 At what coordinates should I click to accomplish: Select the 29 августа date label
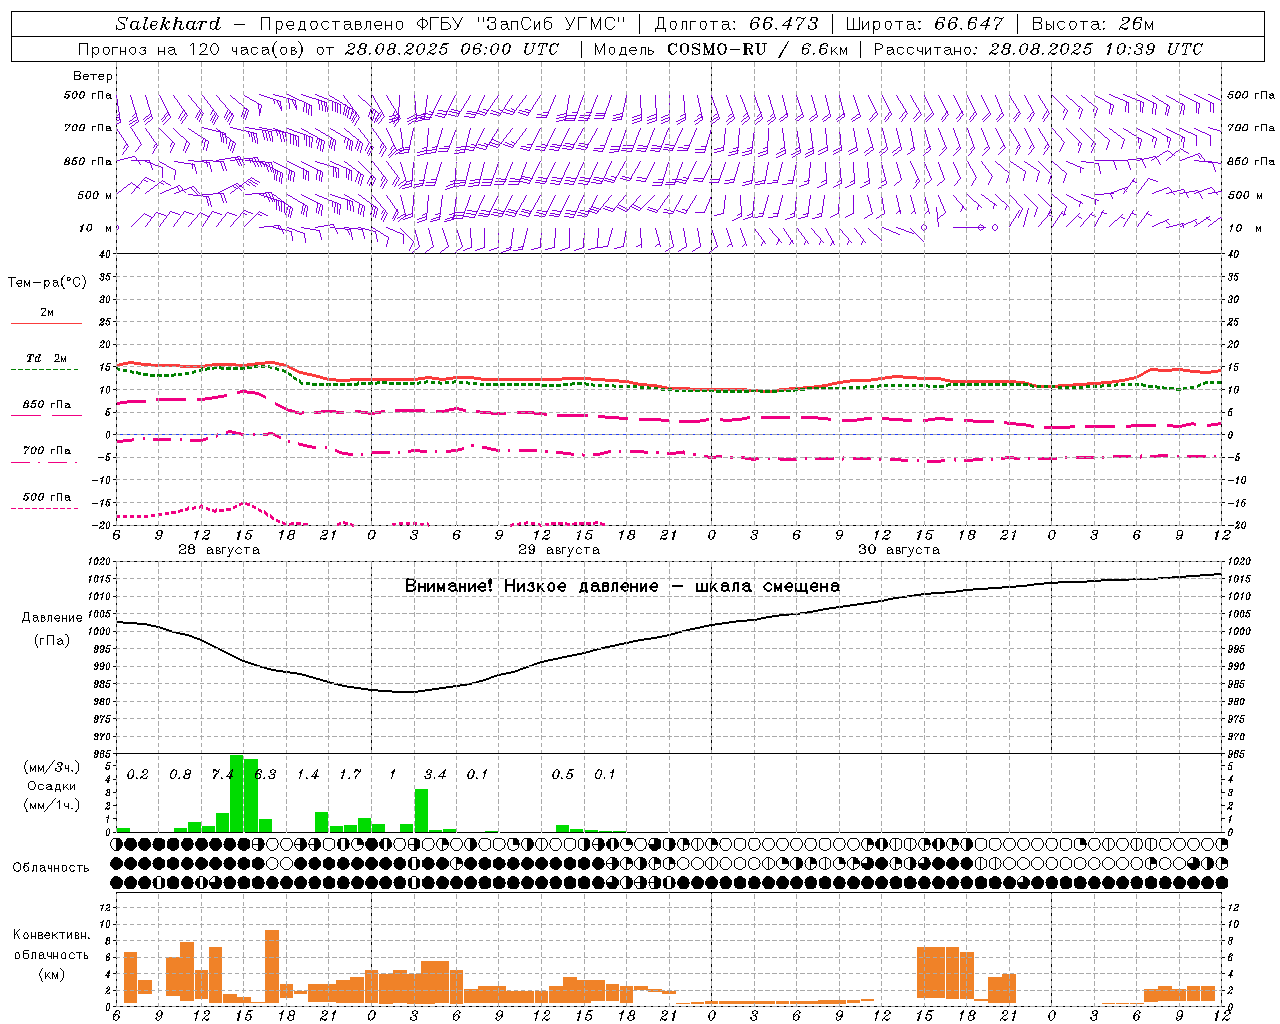pos(559,550)
